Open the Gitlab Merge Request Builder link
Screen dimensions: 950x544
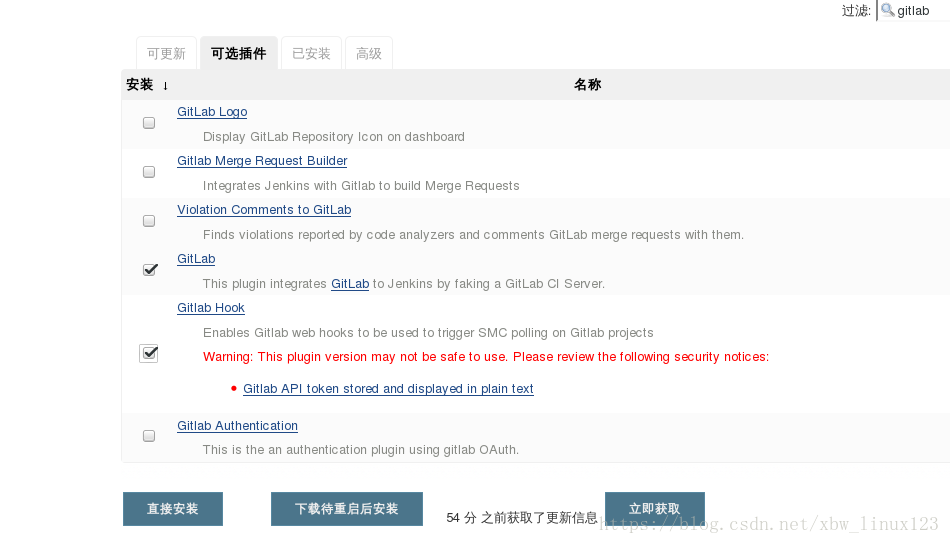tap(262, 161)
